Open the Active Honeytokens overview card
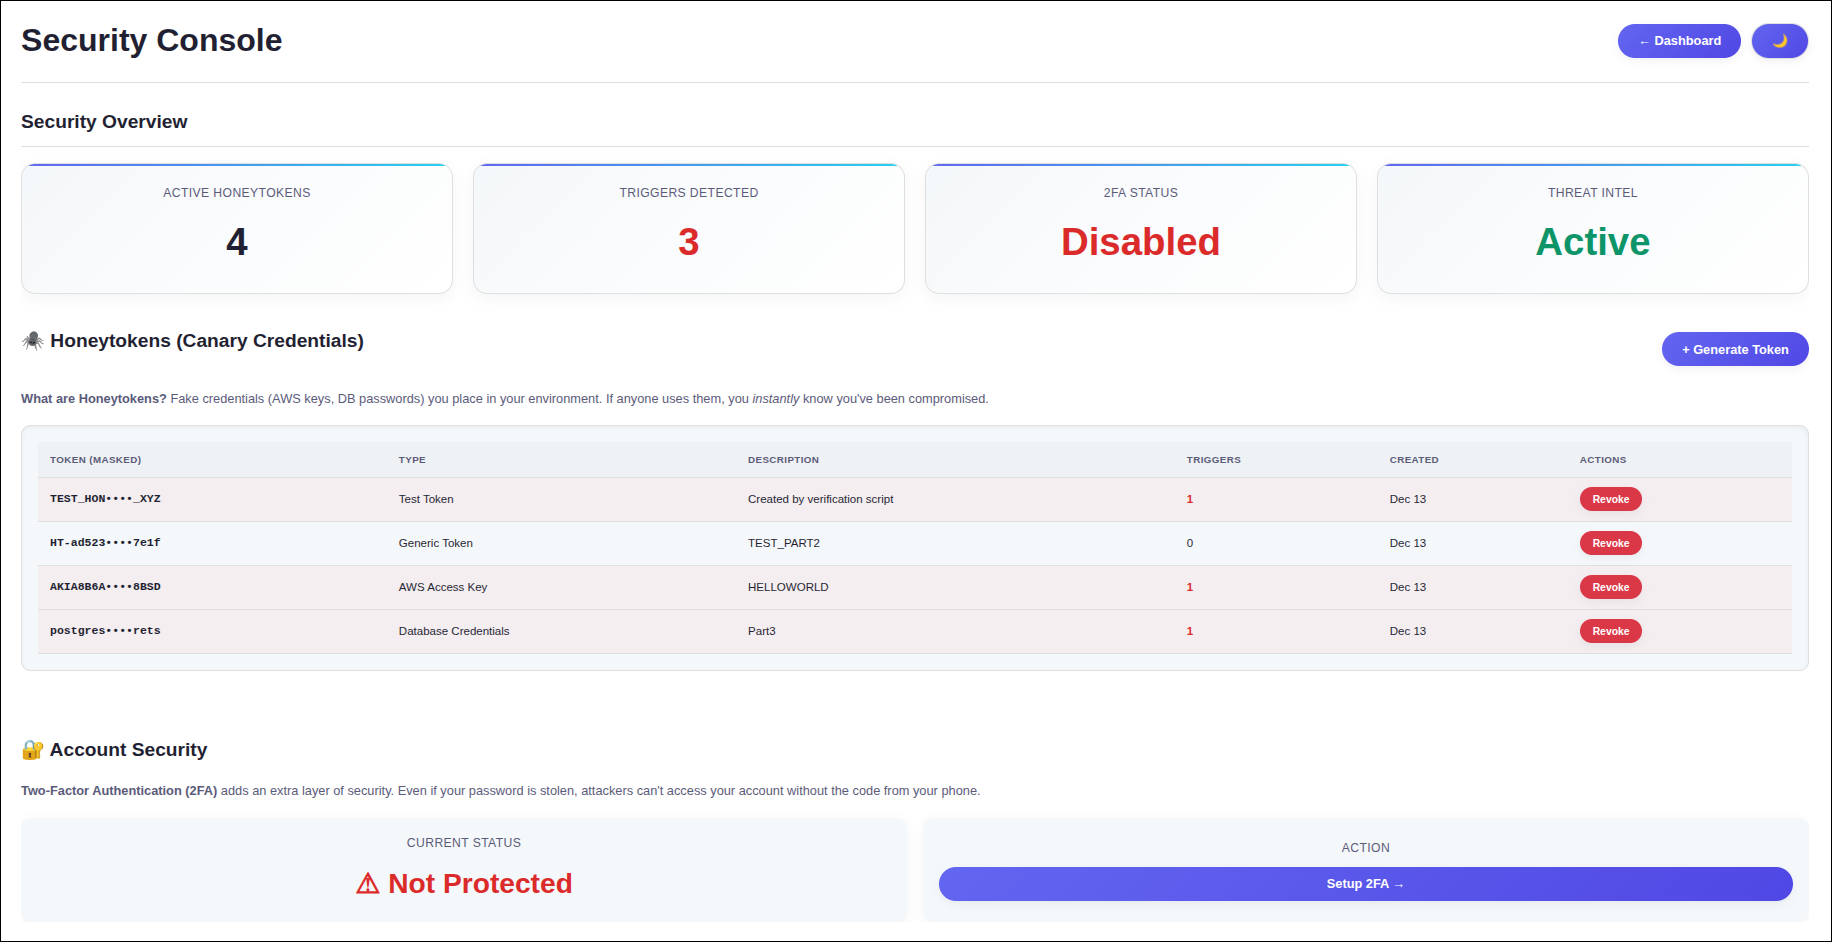Viewport: 1832px width, 942px height. pos(237,229)
